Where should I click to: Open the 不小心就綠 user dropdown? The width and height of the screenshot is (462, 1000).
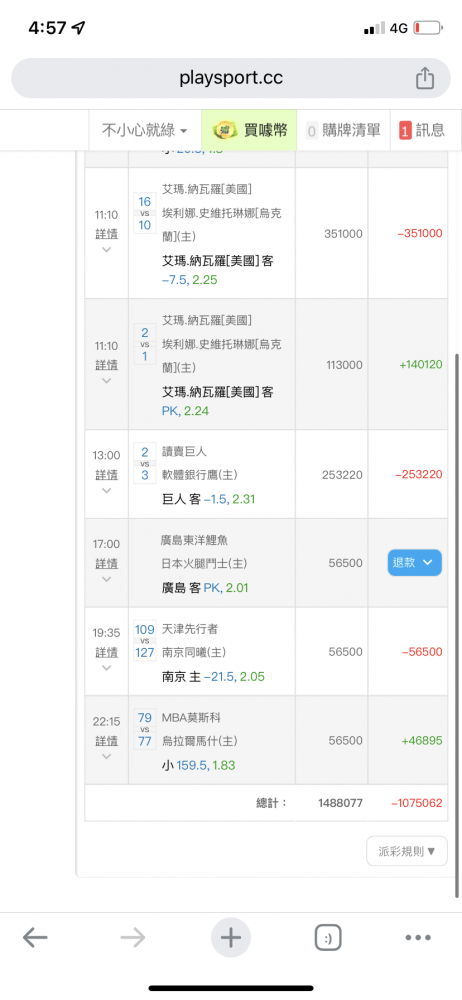[145, 130]
